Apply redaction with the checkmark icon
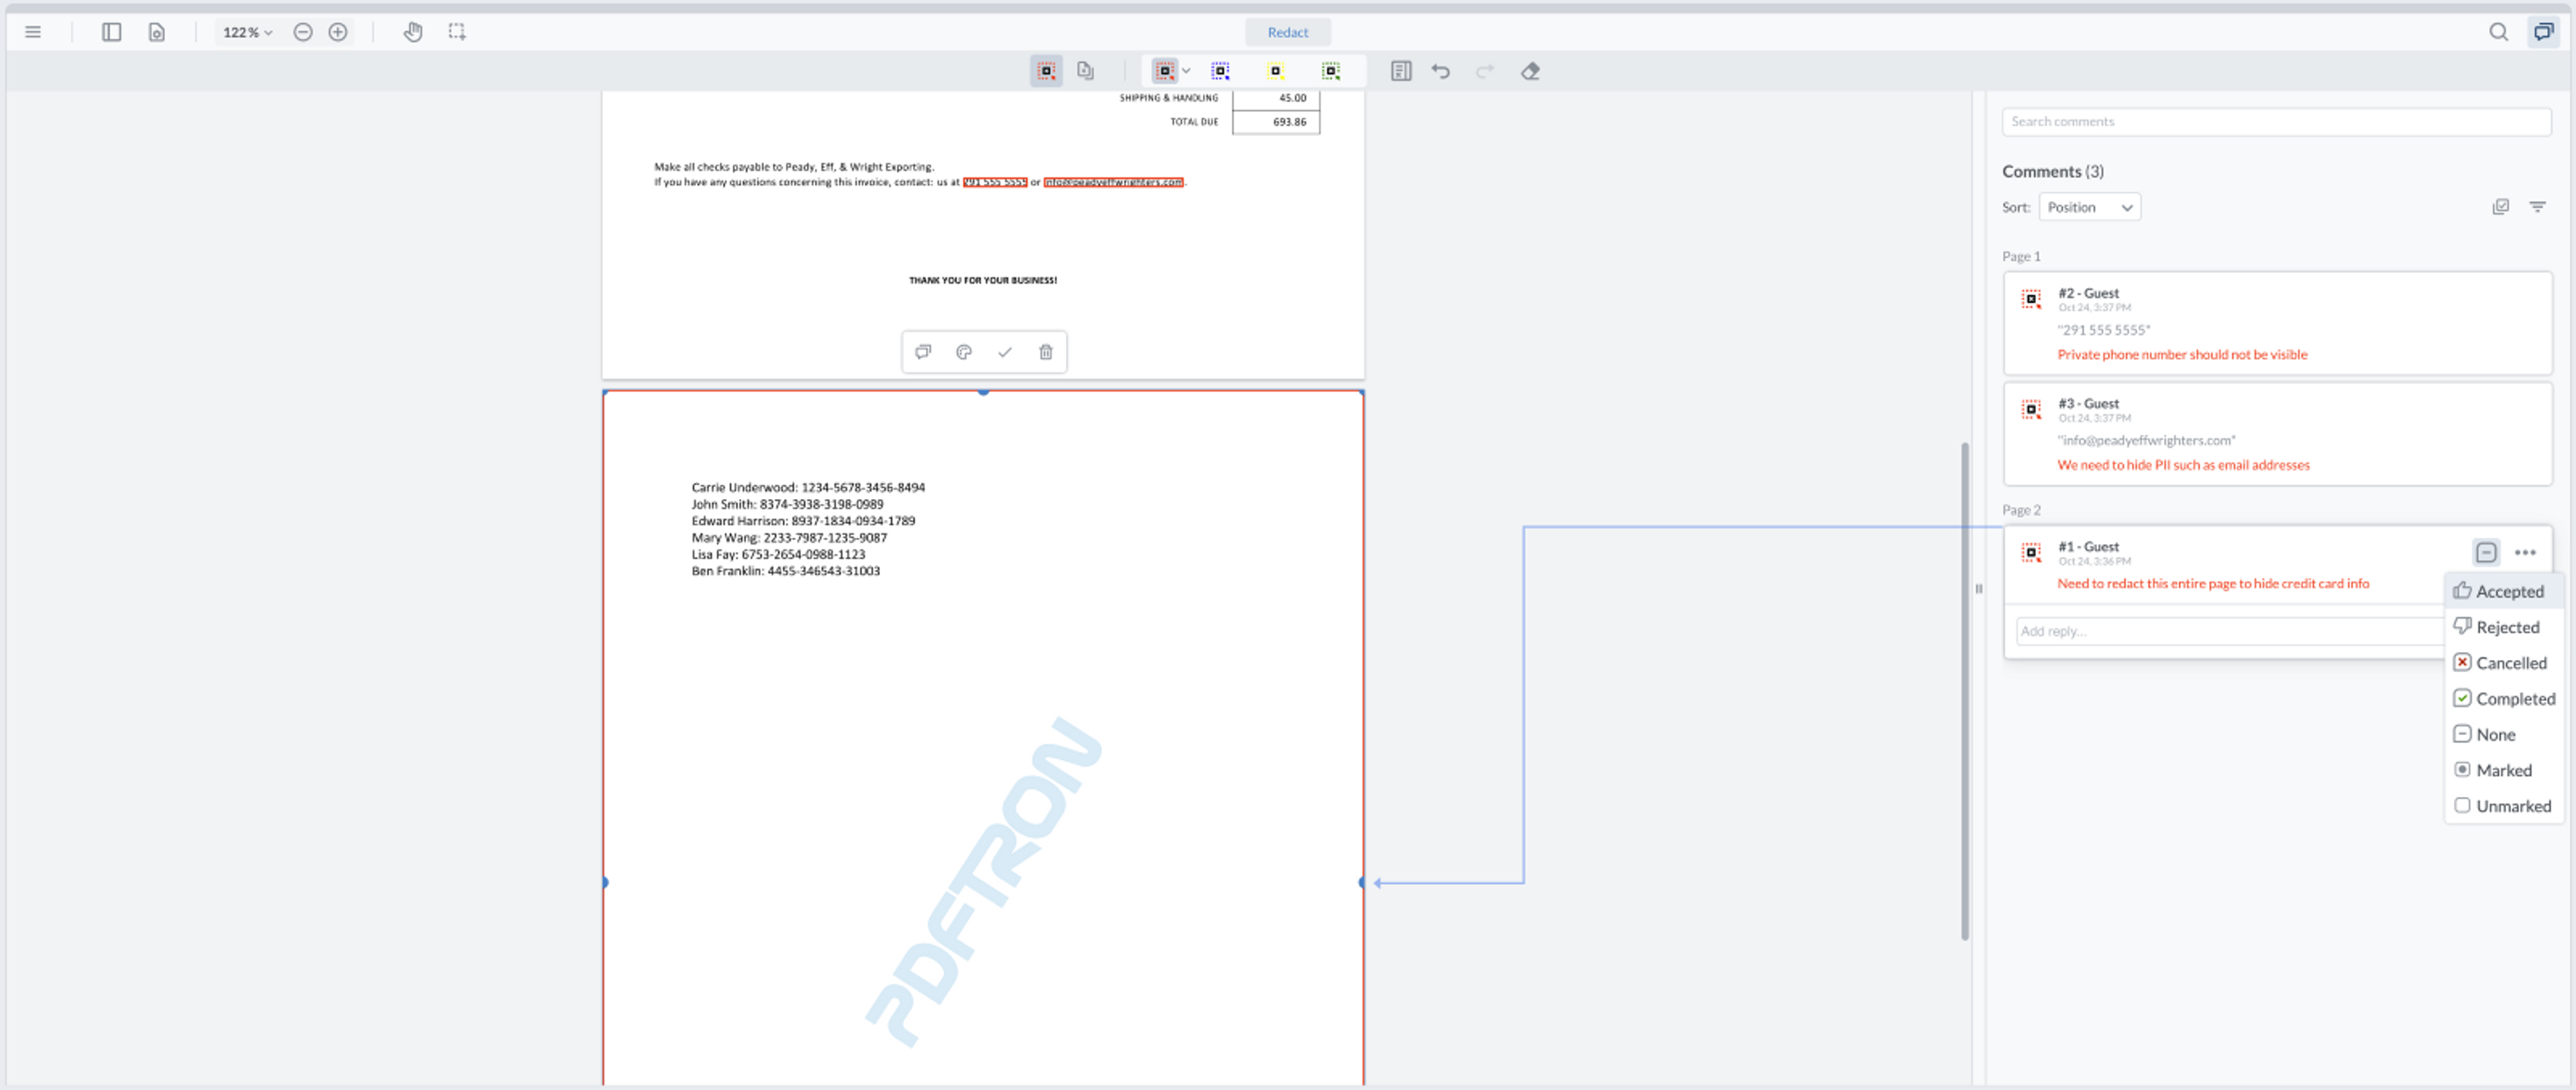Viewport: 2576px width, 1090px height. 1004,352
